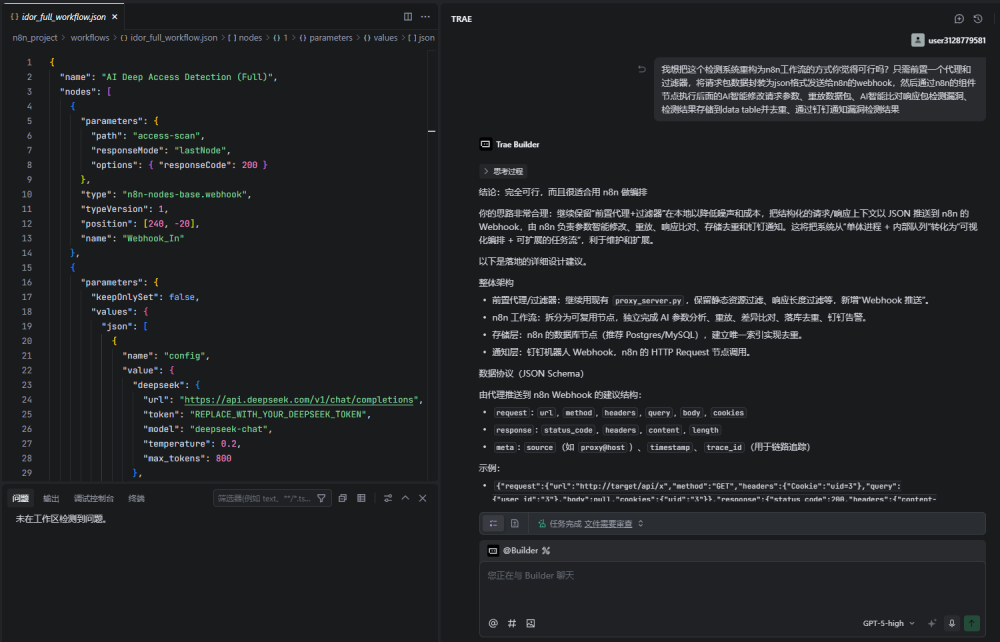Click the split editor icon
This screenshot has width=1000, height=642.
click(407, 17)
